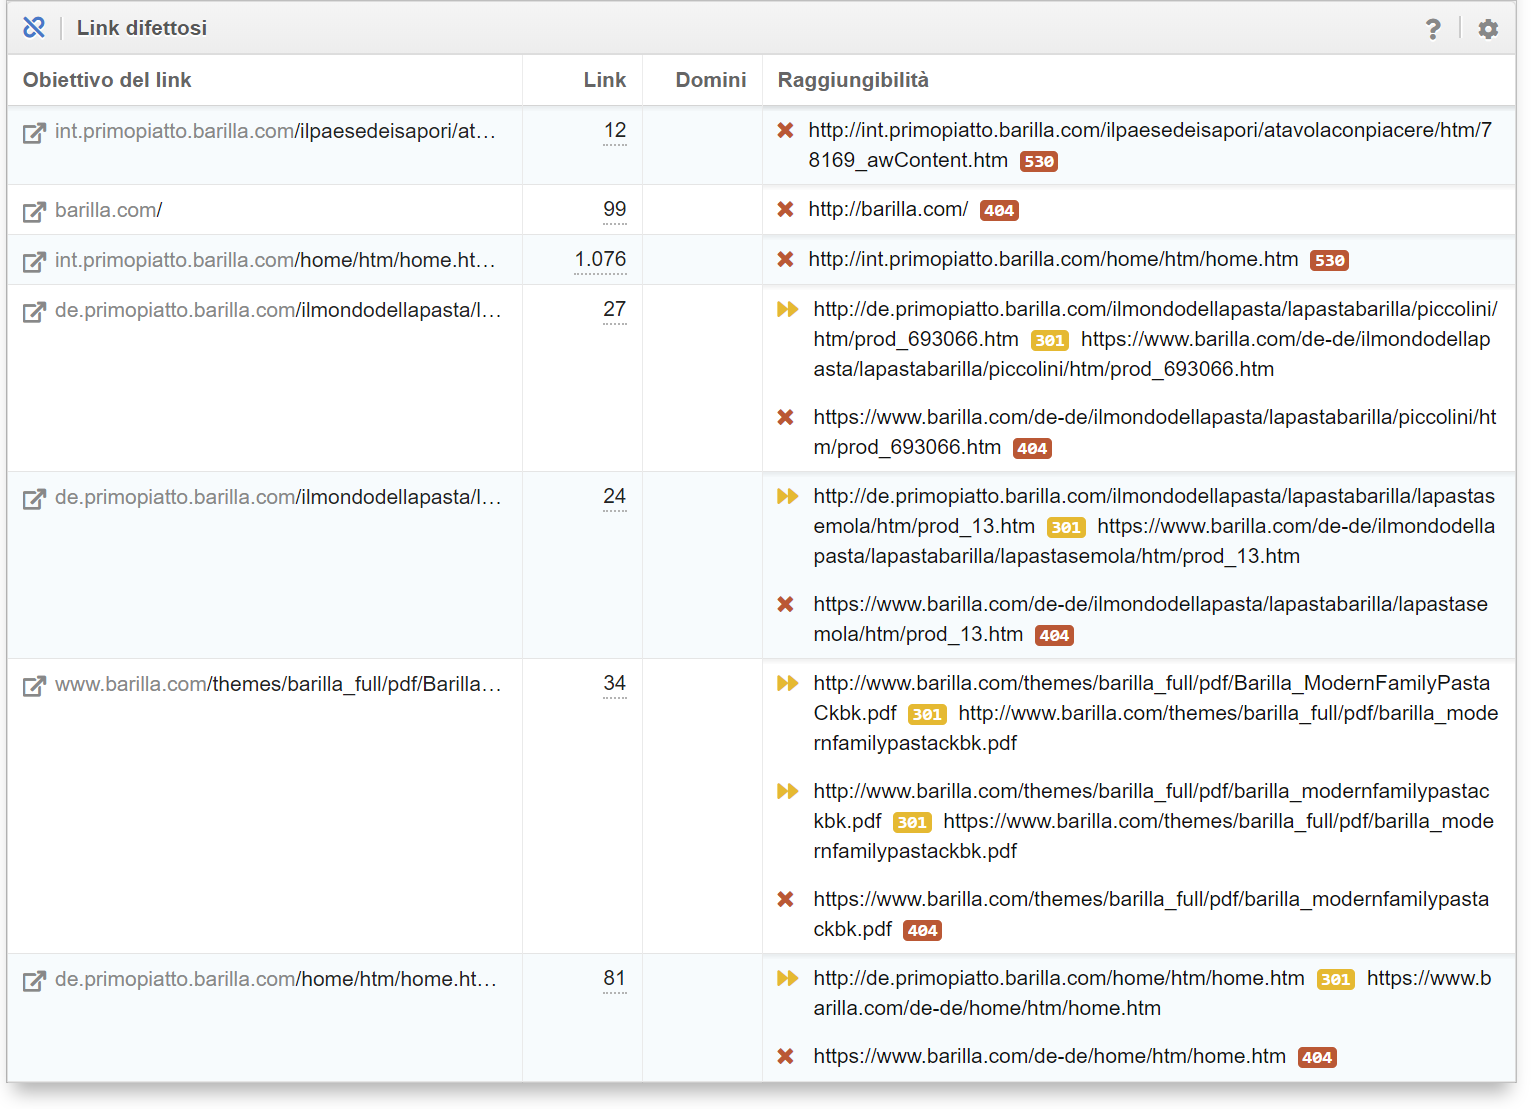Open de.primopiatto.barilla.com/home/htm/home.ht… target link

(x=276, y=979)
